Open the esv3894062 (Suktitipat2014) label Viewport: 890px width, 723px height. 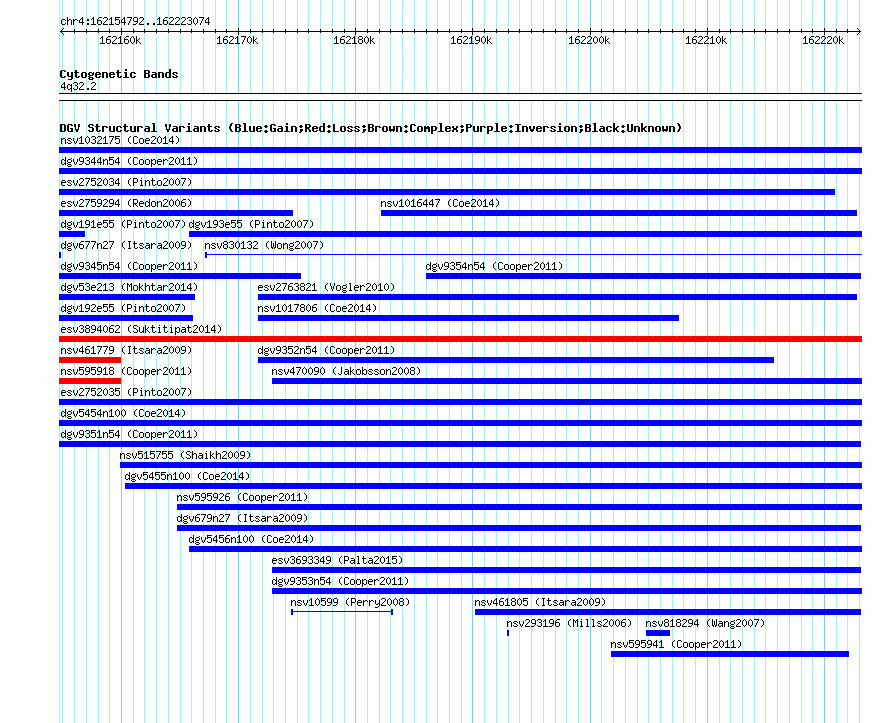(141, 329)
